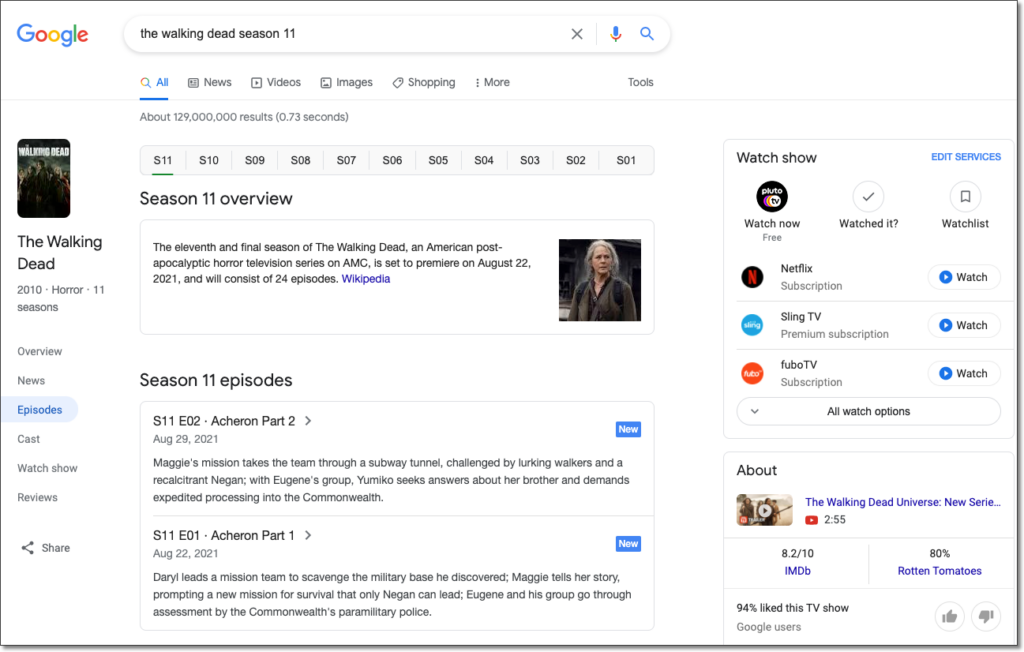1024x652 pixels.
Task: Open the Wikipedia link in overview
Action: [x=366, y=279]
